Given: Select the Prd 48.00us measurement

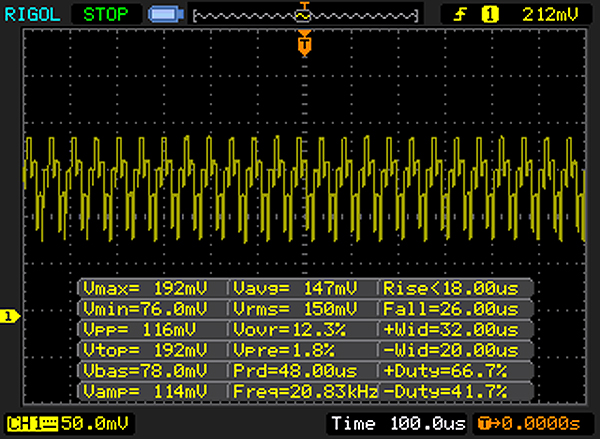Looking at the screenshot, I should [x=303, y=370].
